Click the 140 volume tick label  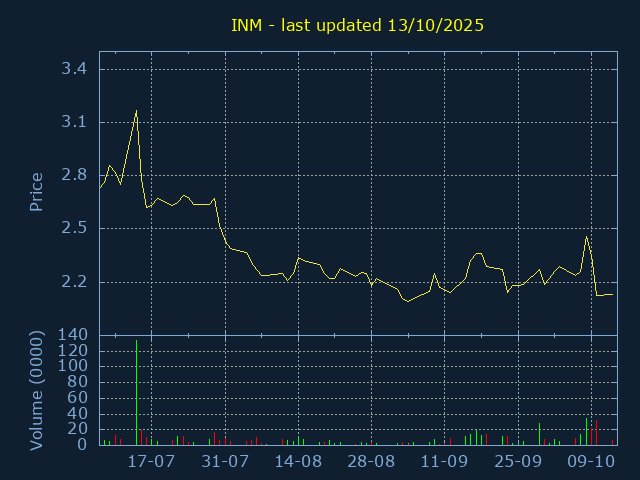point(73,335)
